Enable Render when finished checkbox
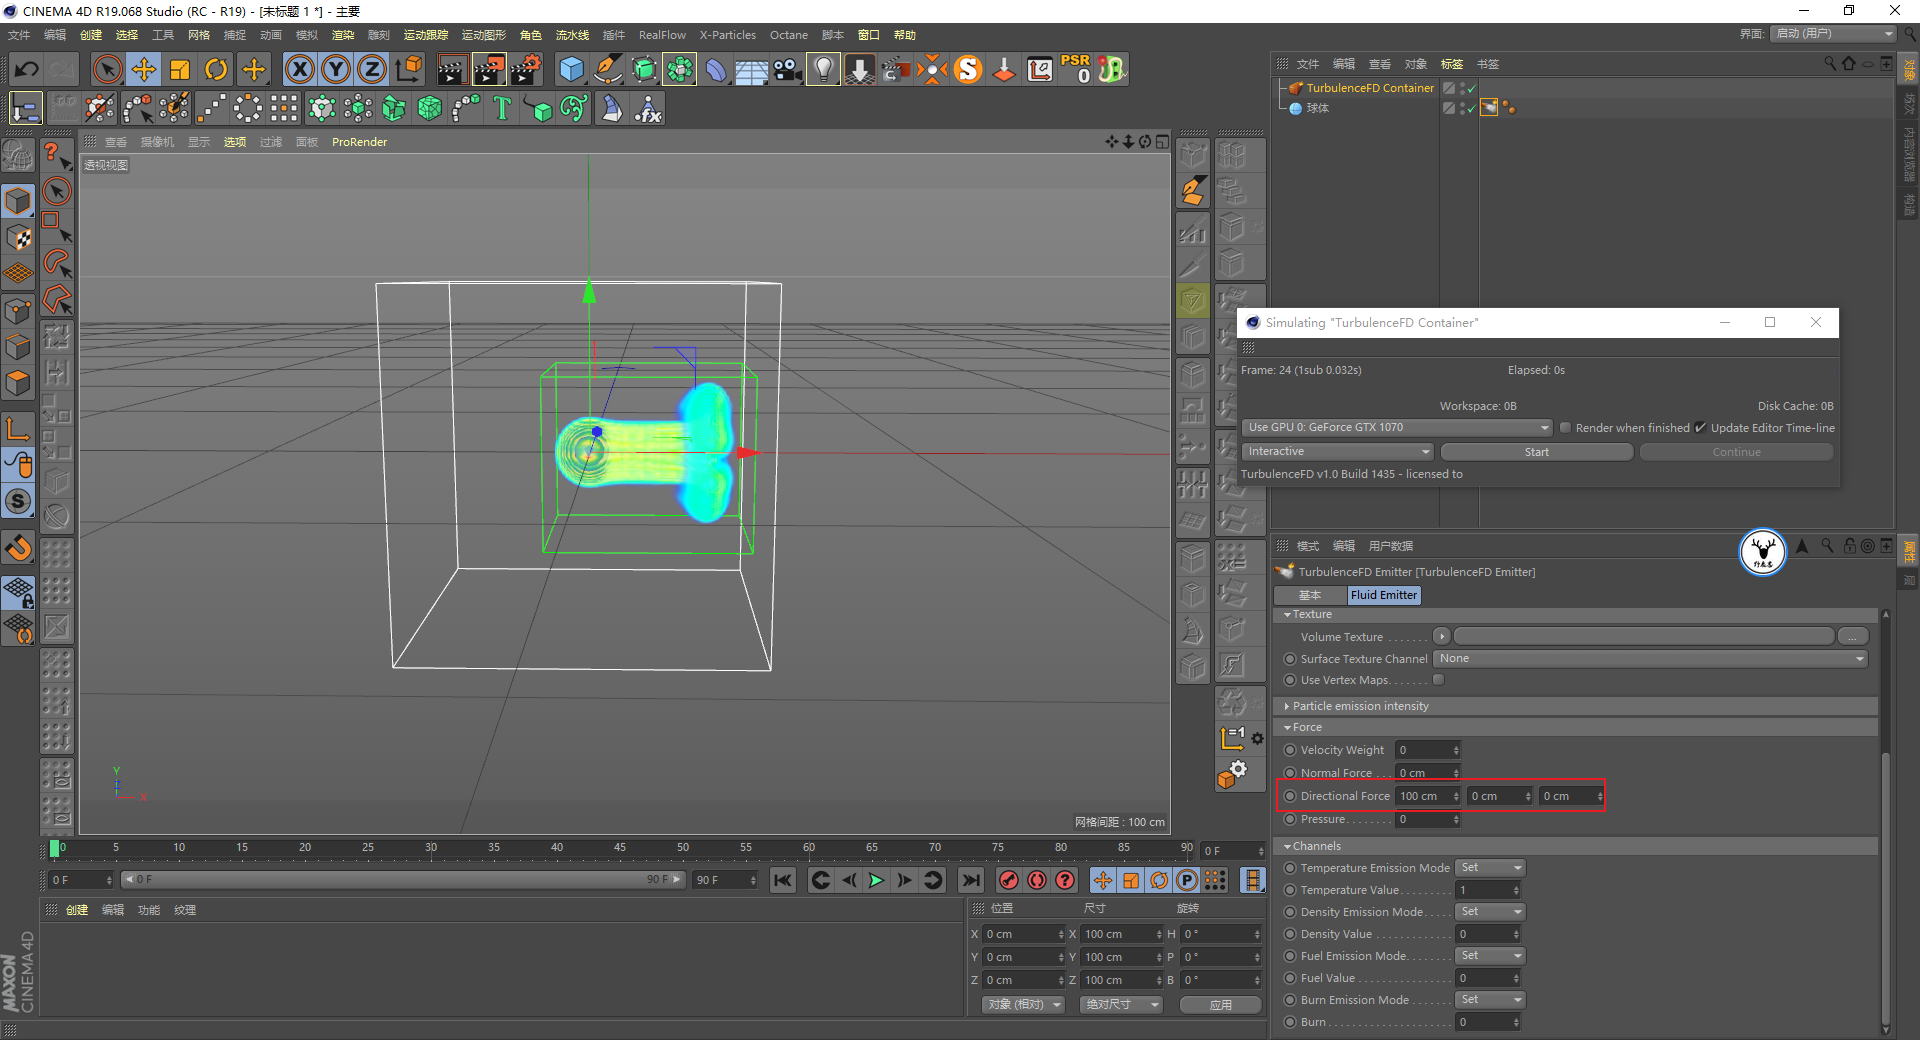 [1565, 428]
